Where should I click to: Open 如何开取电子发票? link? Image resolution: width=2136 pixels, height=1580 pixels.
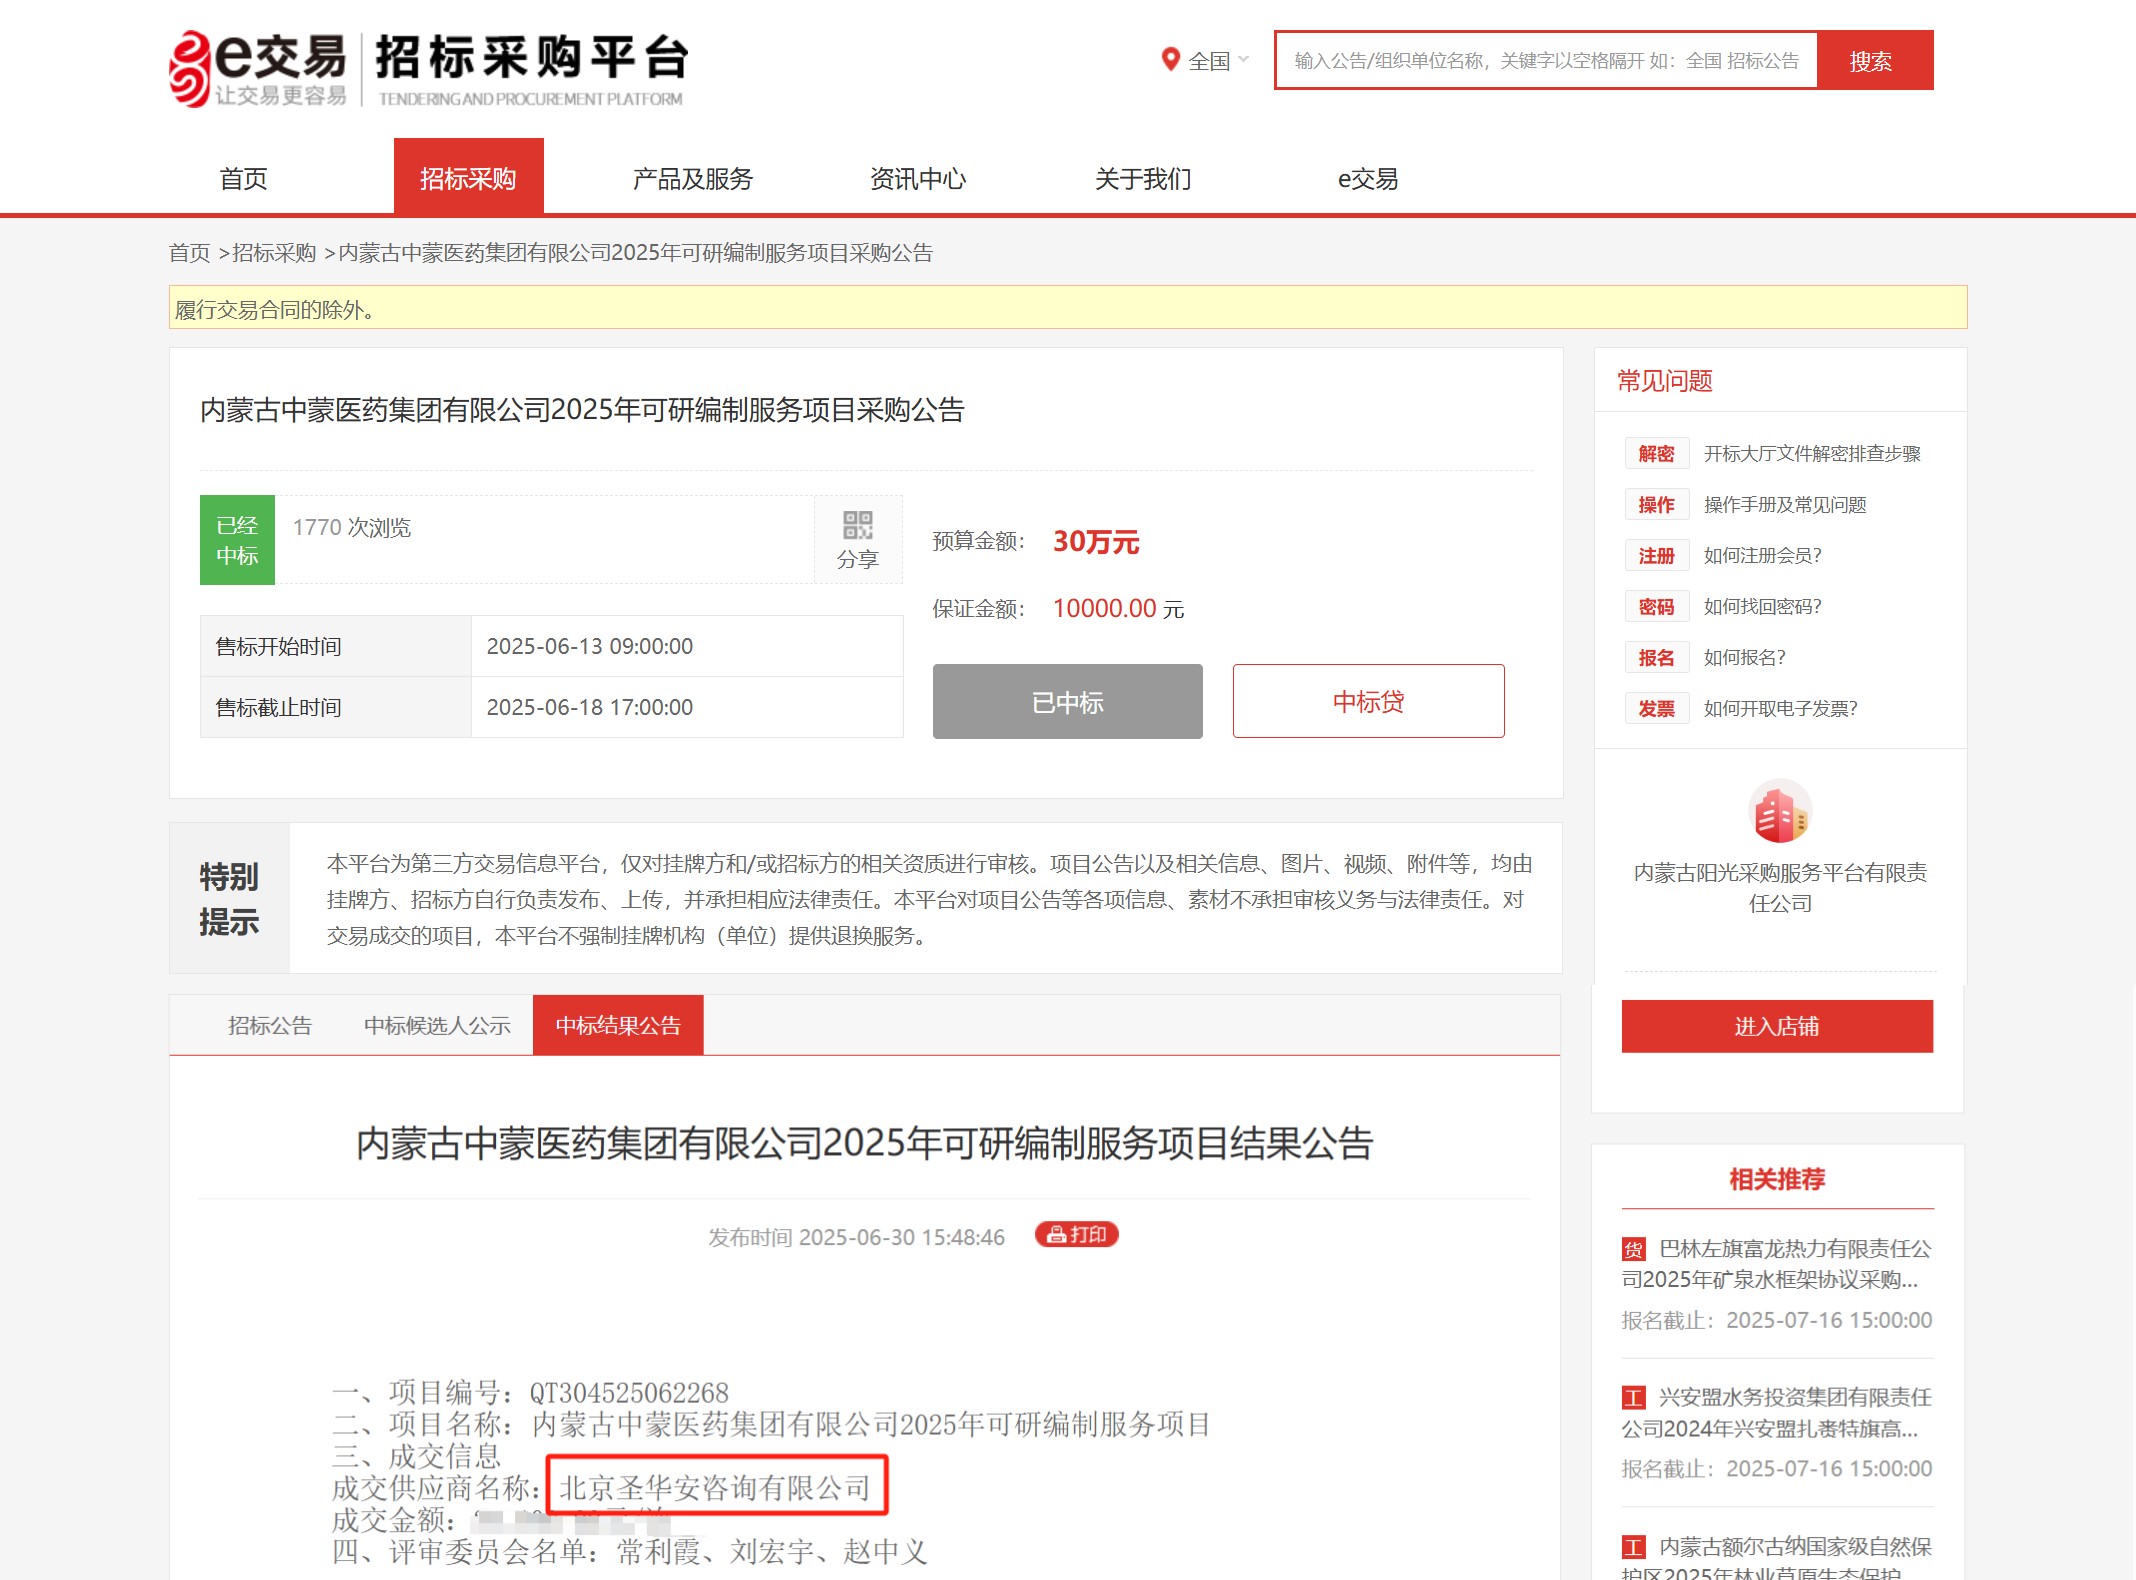click(1781, 709)
